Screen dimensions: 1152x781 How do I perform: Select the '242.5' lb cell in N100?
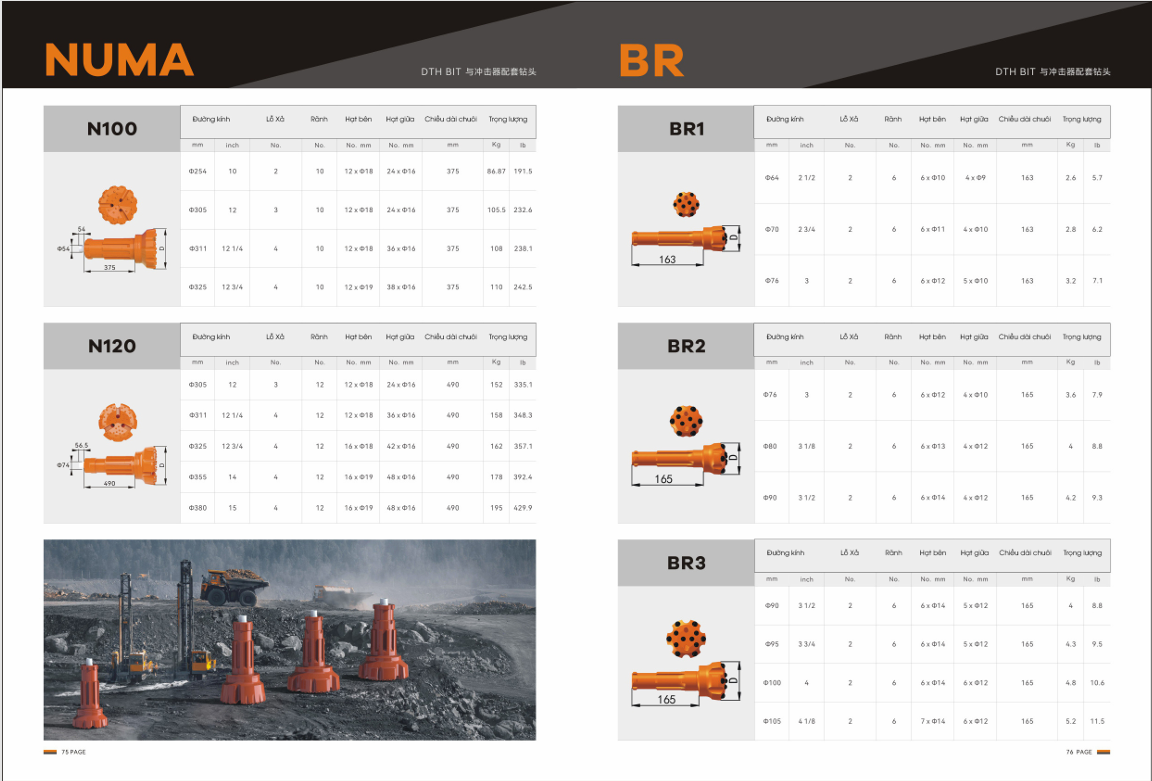(523, 287)
